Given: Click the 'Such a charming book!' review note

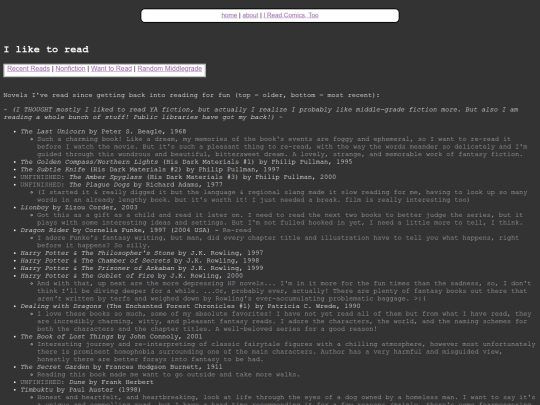Looking at the screenshot, I should (282, 147).
